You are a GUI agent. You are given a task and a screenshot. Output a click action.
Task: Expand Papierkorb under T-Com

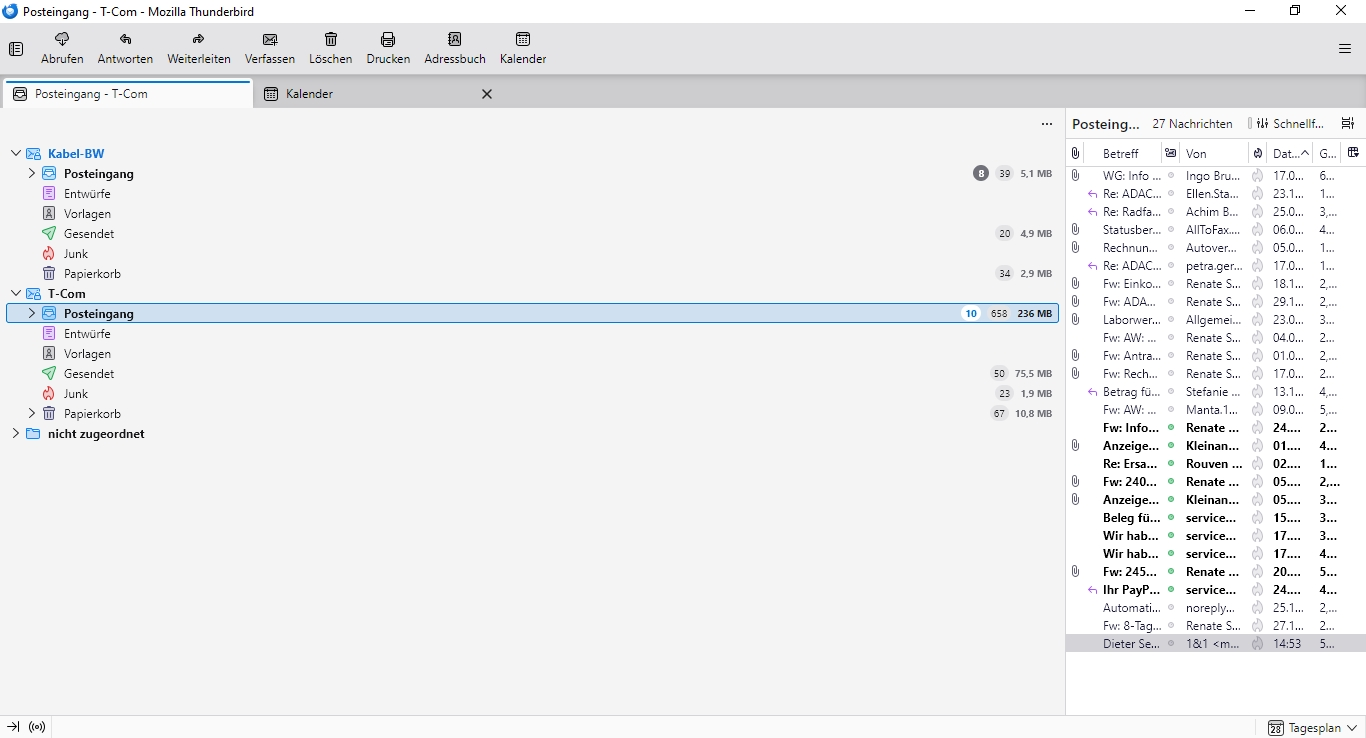tap(31, 414)
